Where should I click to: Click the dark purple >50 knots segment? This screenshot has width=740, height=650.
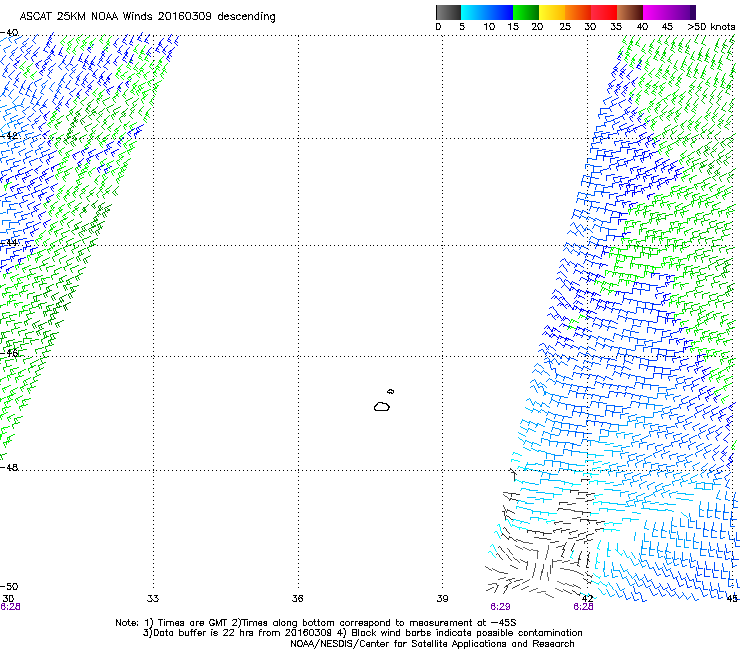(x=692, y=12)
